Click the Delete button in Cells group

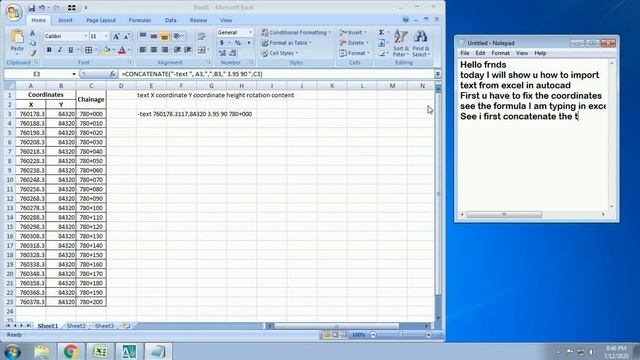[x=354, y=43]
